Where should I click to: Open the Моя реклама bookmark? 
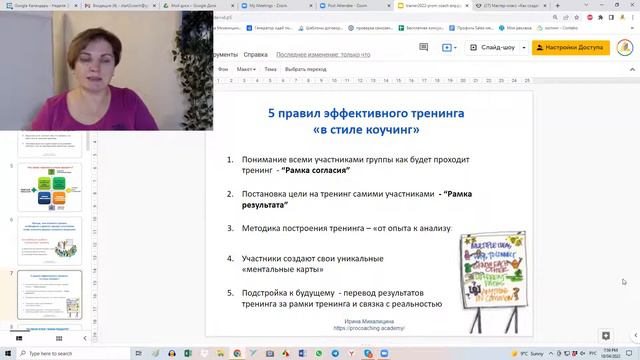click(515, 28)
